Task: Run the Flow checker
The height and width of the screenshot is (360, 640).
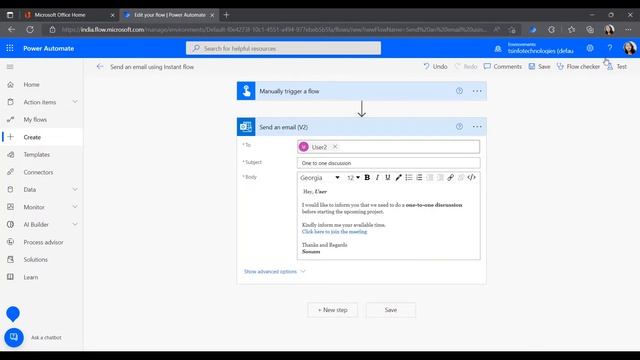Action: click(578, 67)
